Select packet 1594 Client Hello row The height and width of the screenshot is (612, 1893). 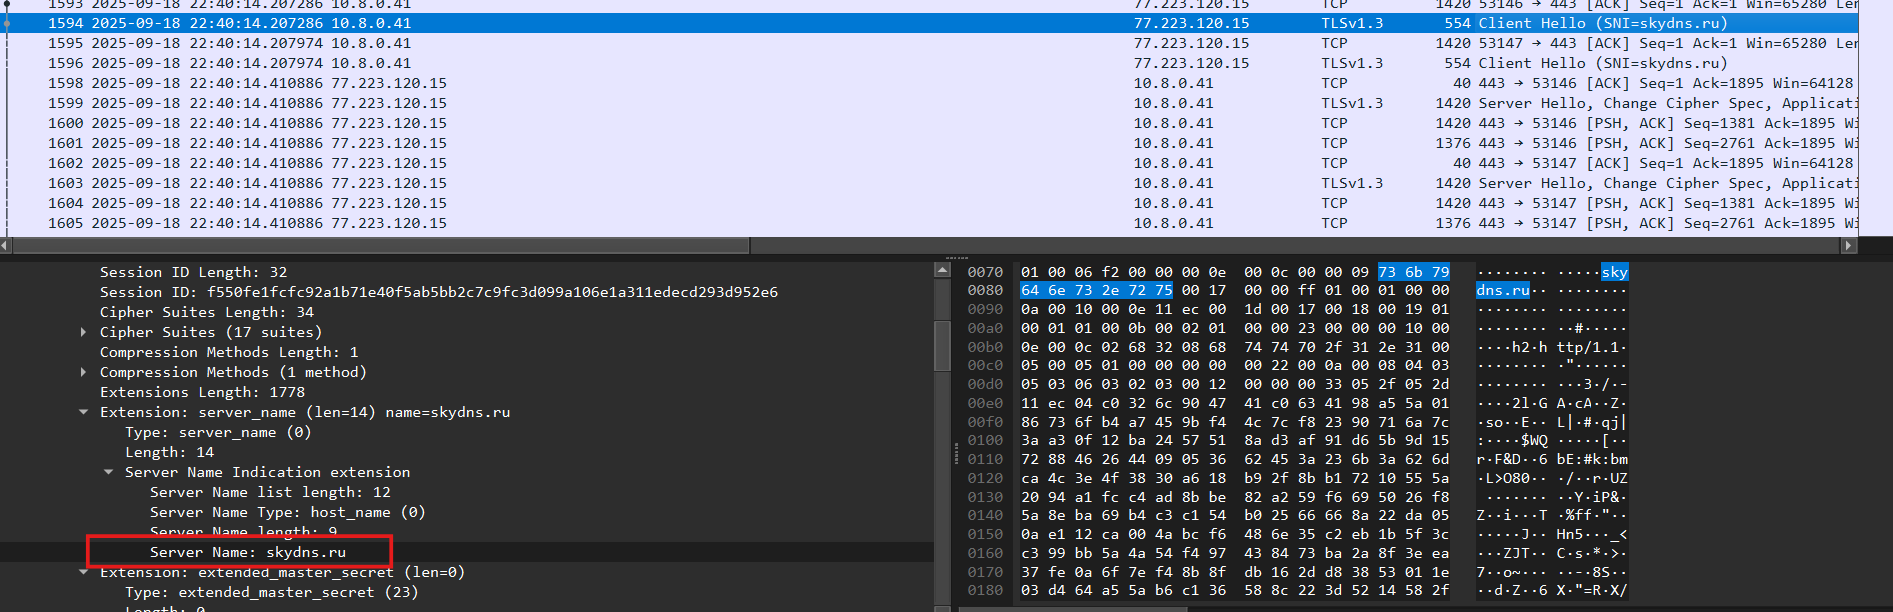(x=700, y=23)
